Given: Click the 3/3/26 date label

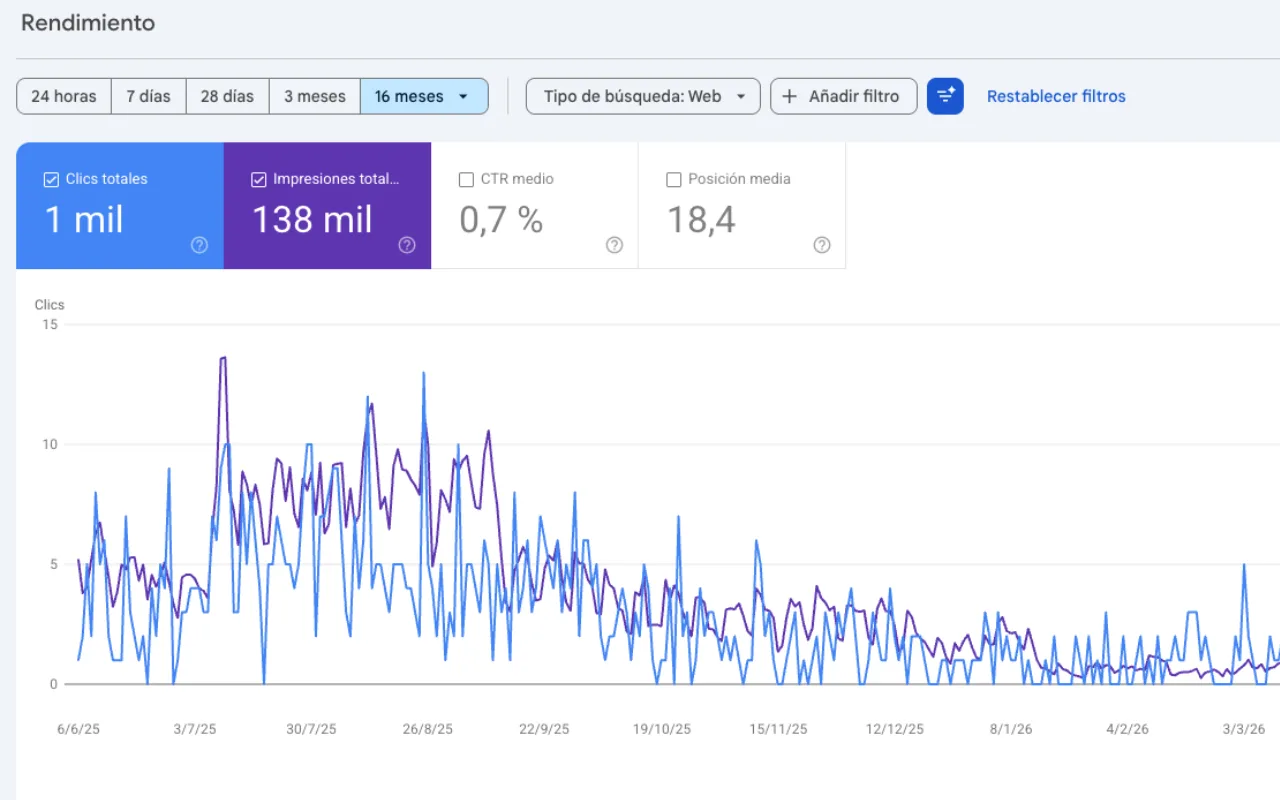Looking at the screenshot, I should (1244, 729).
